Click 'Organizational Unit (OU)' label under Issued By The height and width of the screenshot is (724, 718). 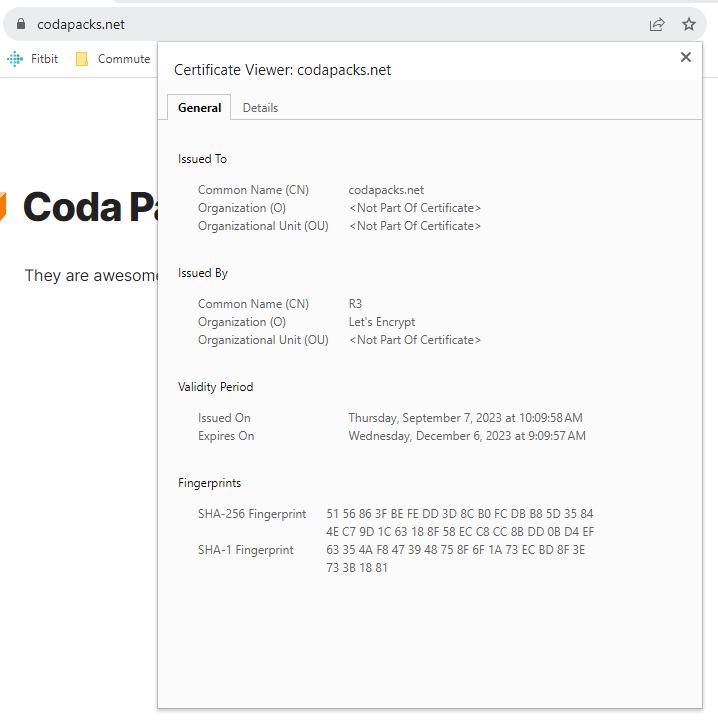pos(263,340)
